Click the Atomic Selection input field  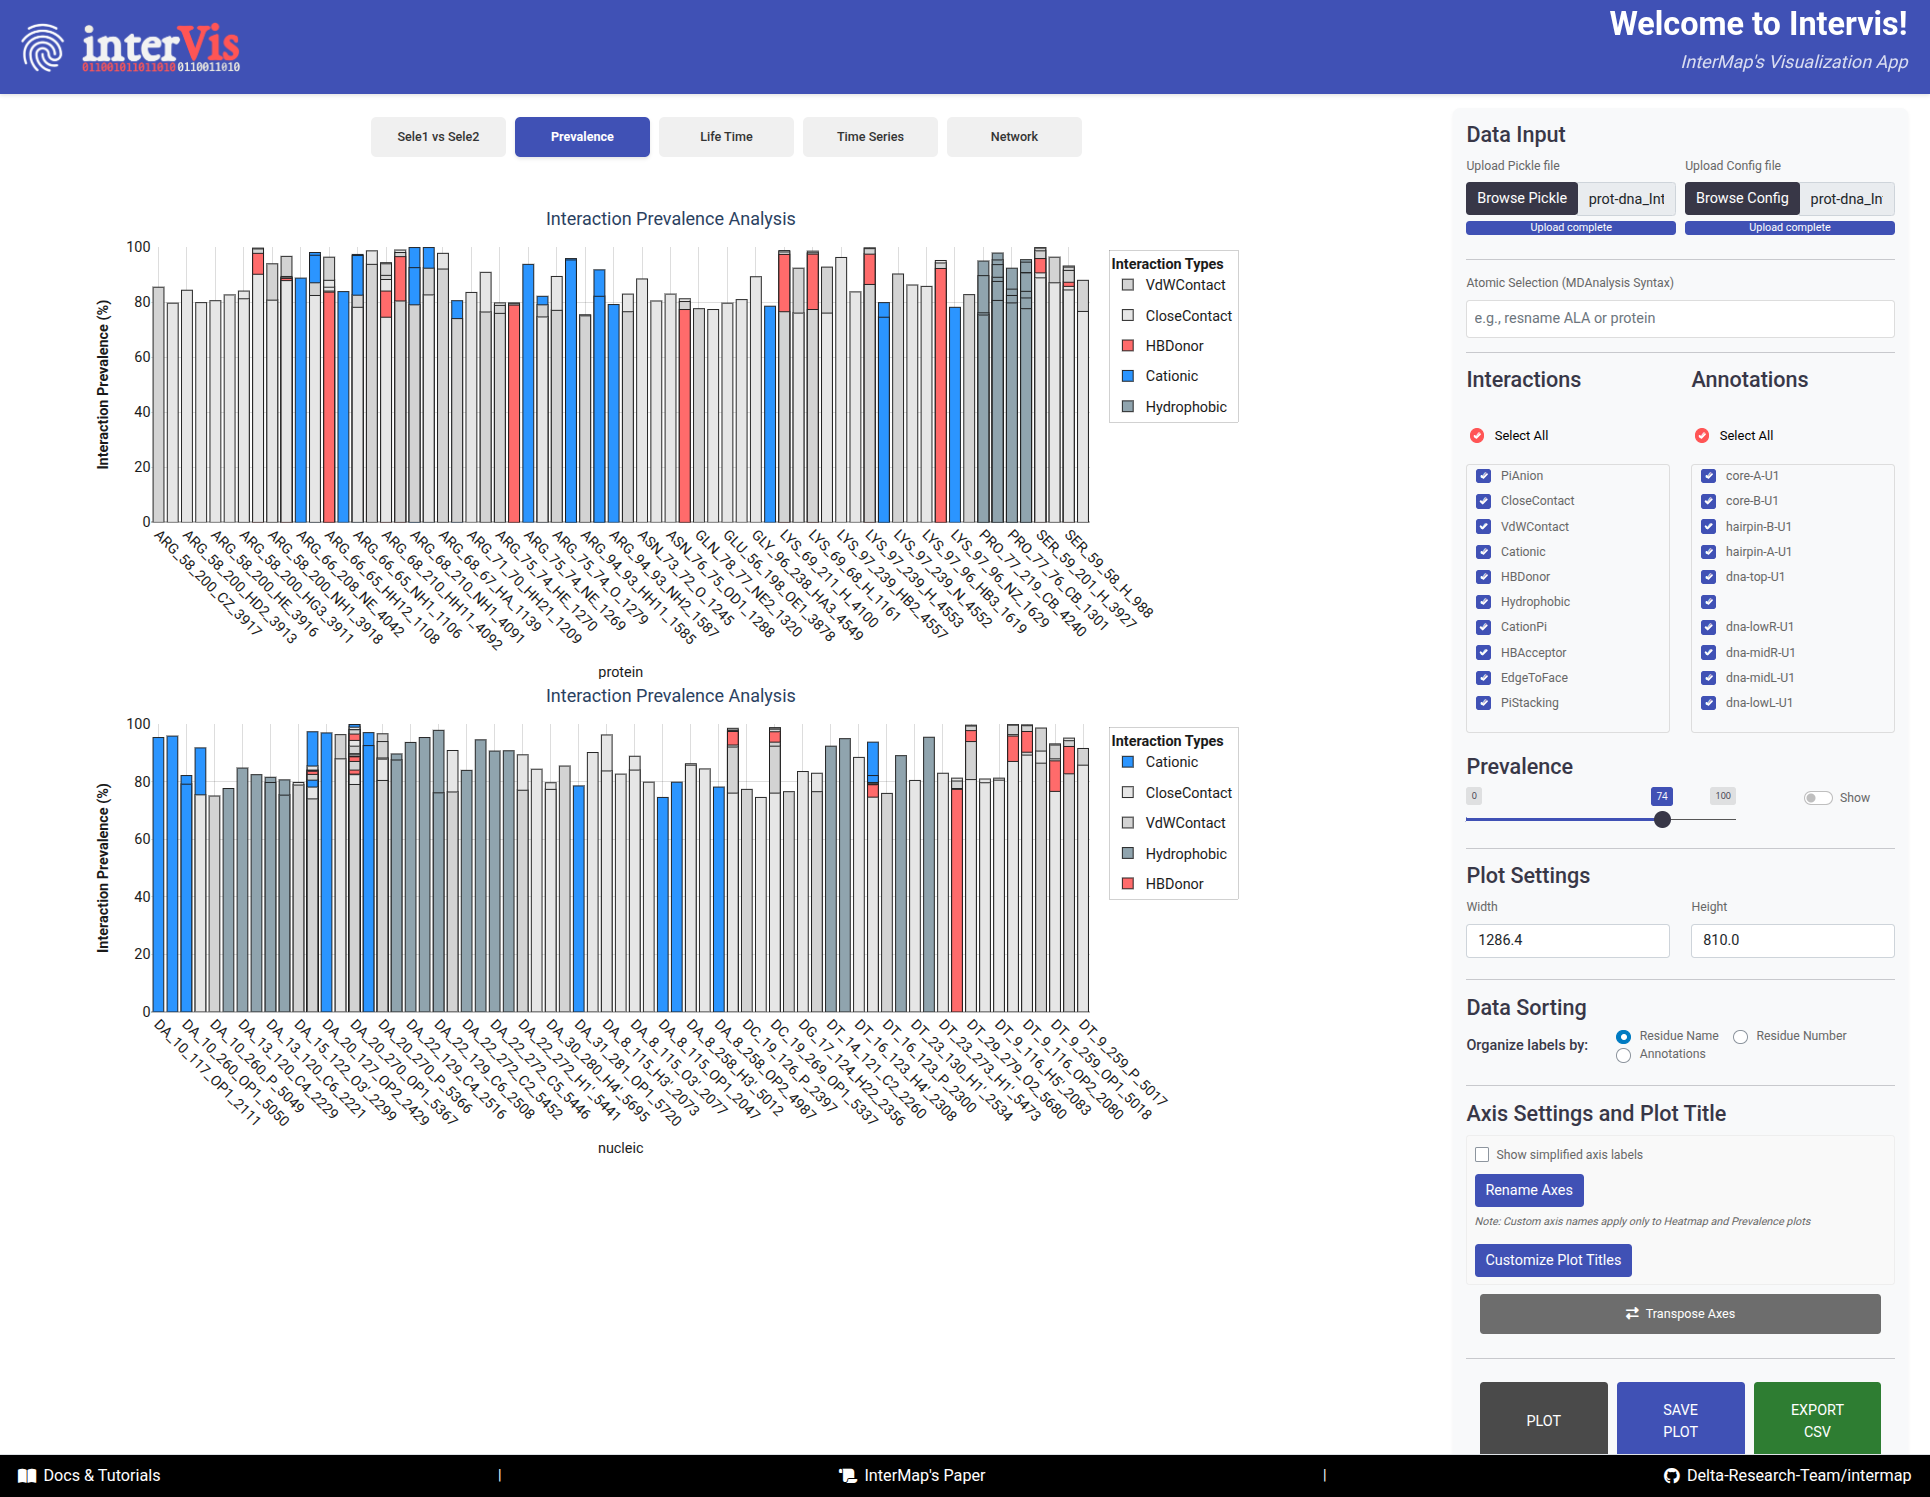pos(1679,318)
